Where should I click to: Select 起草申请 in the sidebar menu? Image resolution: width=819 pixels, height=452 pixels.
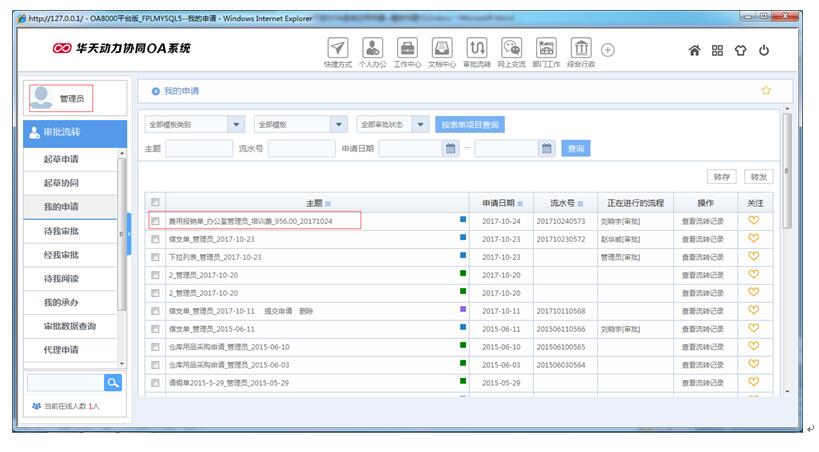point(70,159)
